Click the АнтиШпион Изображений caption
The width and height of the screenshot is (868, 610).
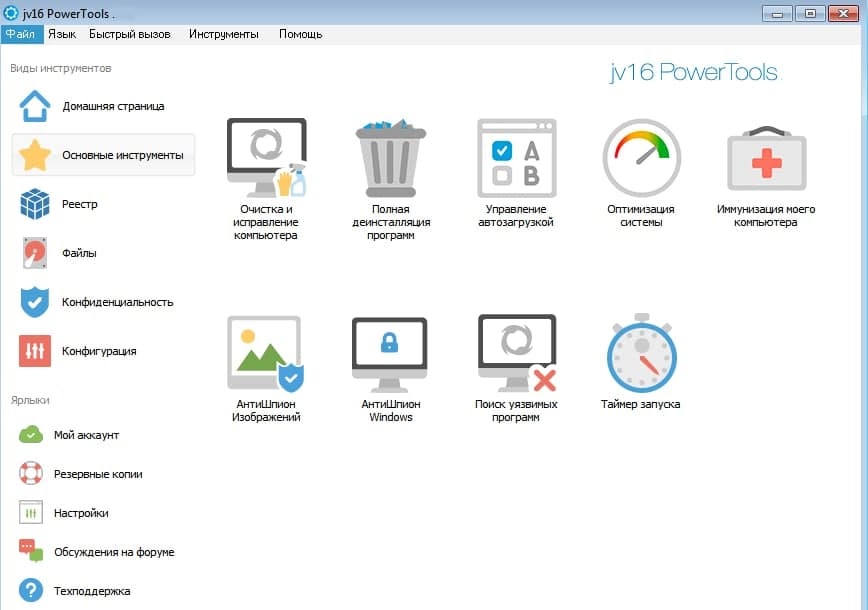[x=266, y=411]
